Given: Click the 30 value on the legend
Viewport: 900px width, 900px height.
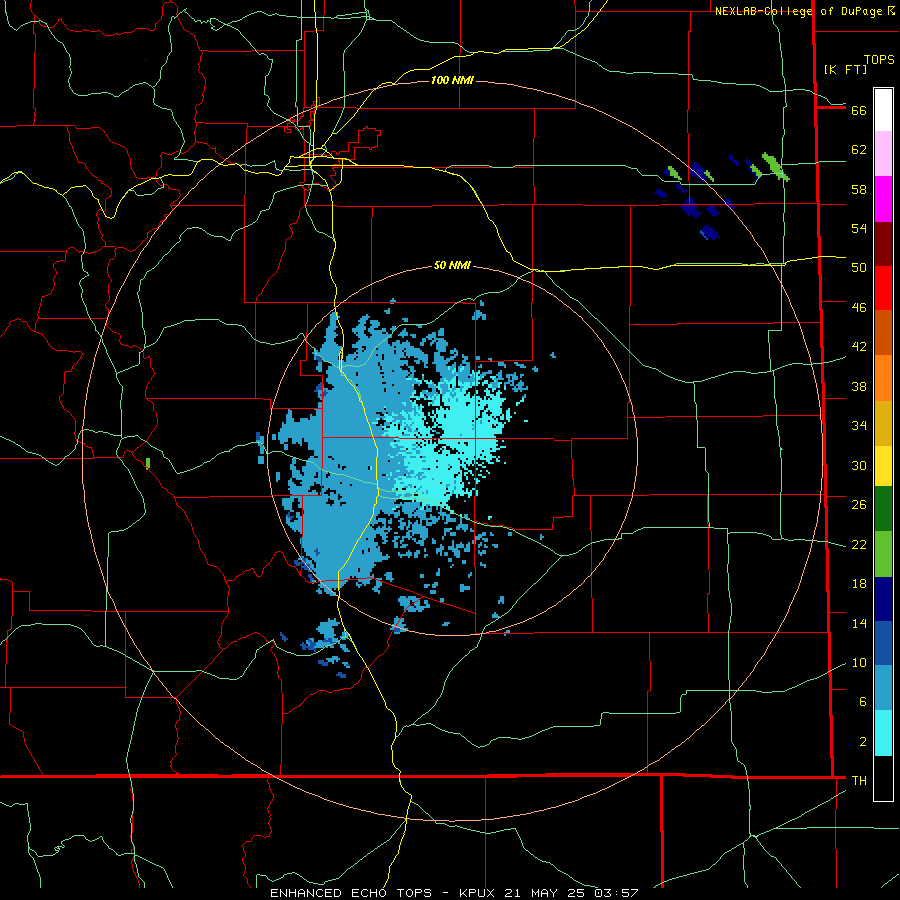Looking at the screenshot, I should click(x=859, y=465).
